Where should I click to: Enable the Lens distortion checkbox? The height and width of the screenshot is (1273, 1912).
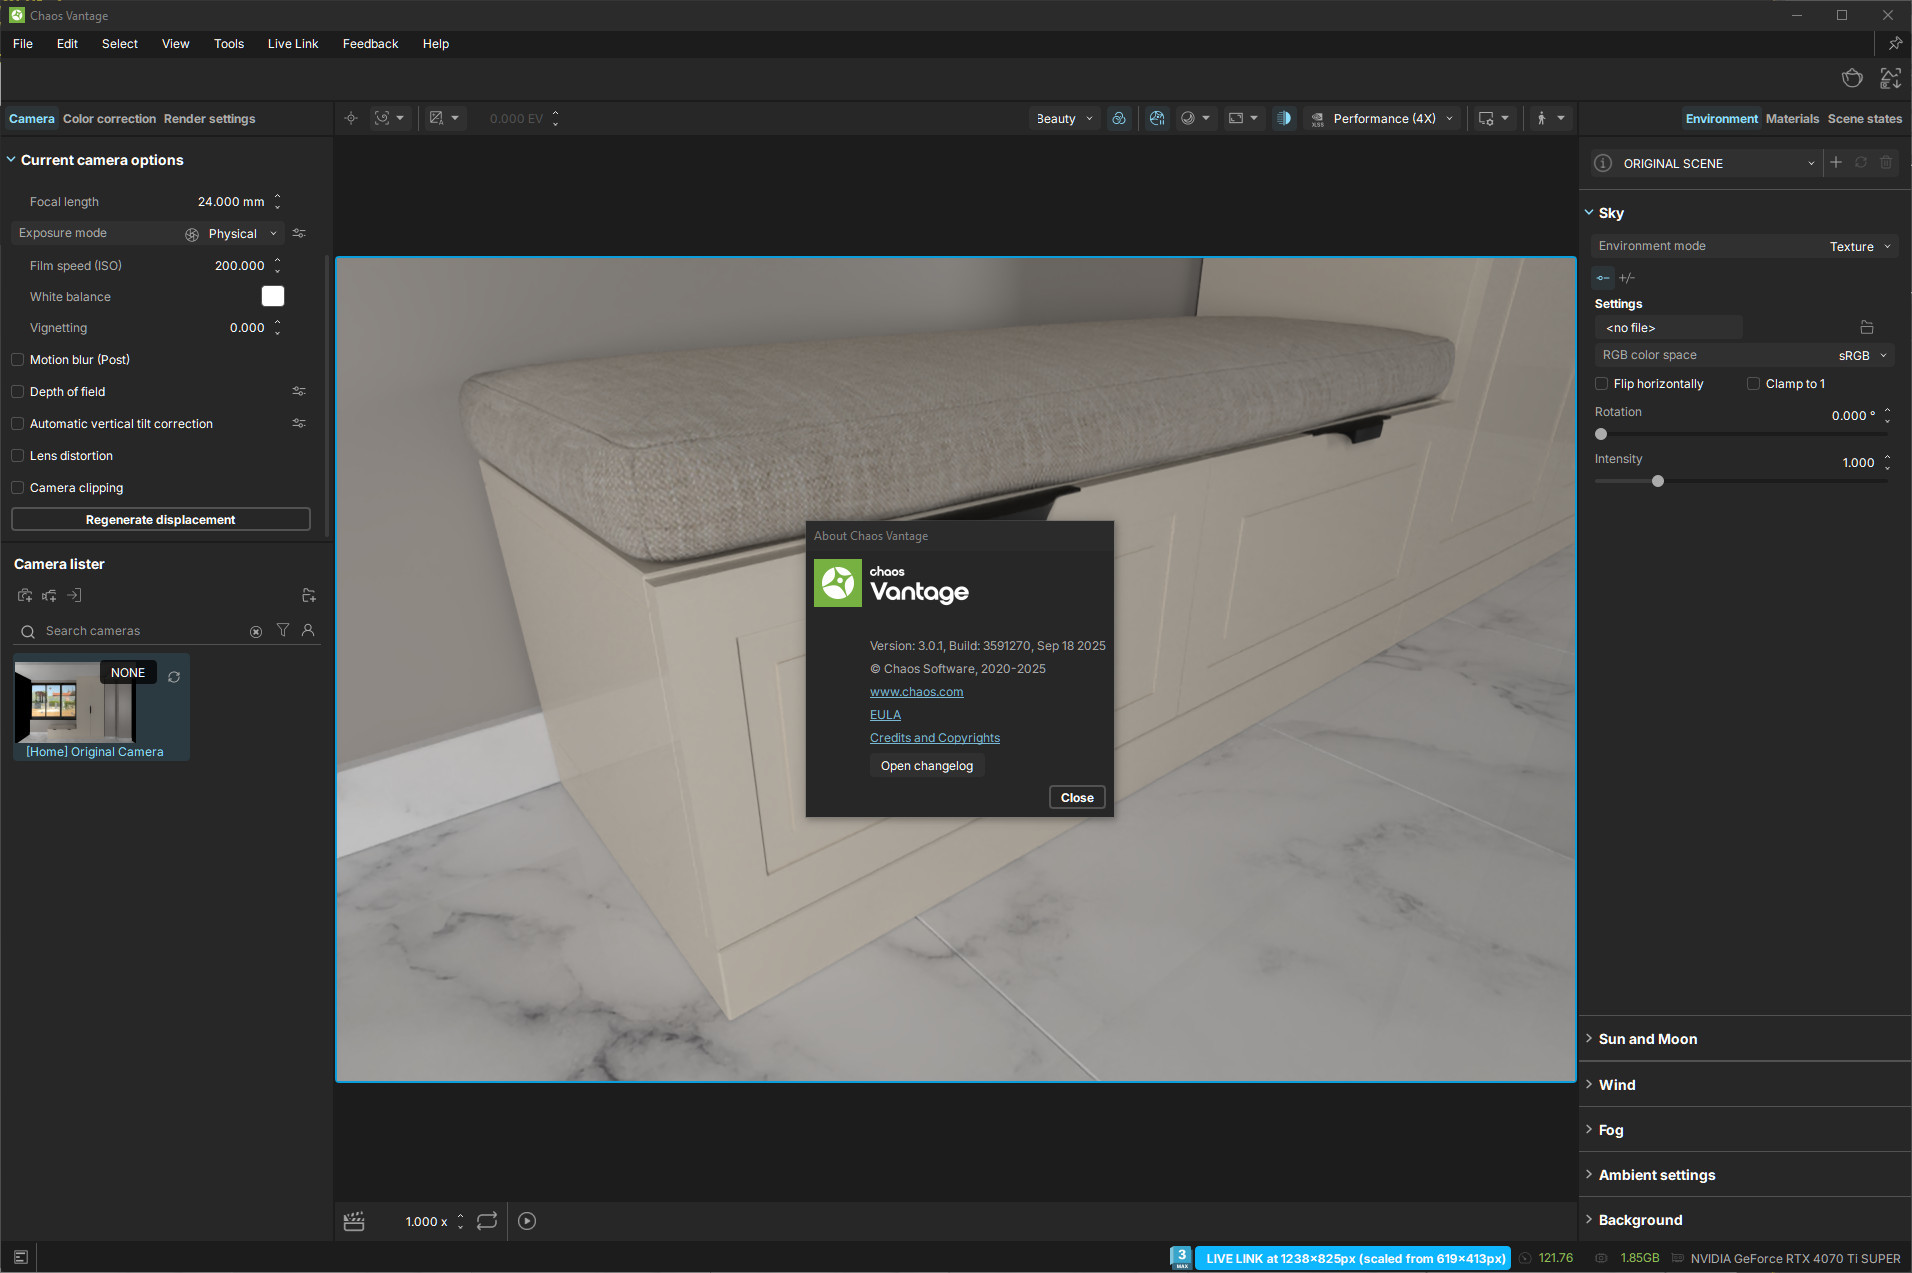coord(18,456)
